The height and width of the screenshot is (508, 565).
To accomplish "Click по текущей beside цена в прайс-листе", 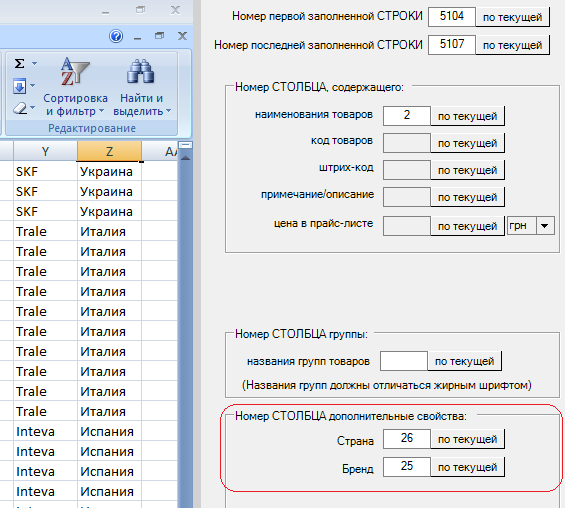I will [467, 226].
